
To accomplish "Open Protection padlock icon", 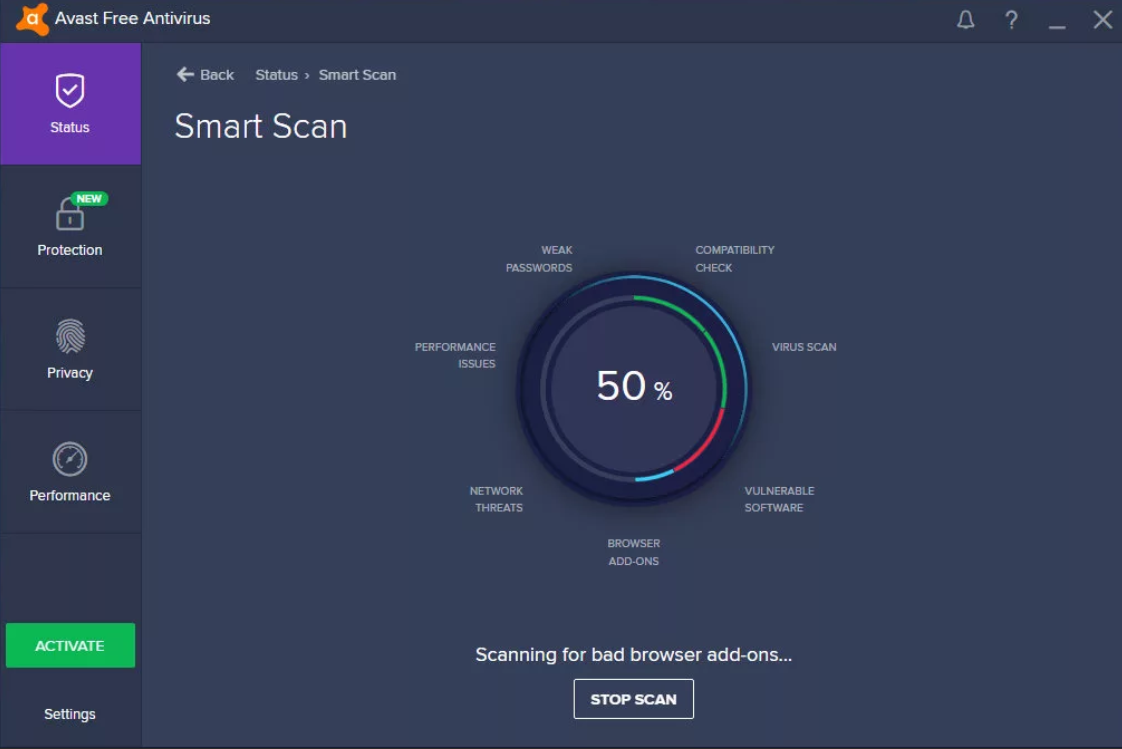I will (x=69, y=215).
